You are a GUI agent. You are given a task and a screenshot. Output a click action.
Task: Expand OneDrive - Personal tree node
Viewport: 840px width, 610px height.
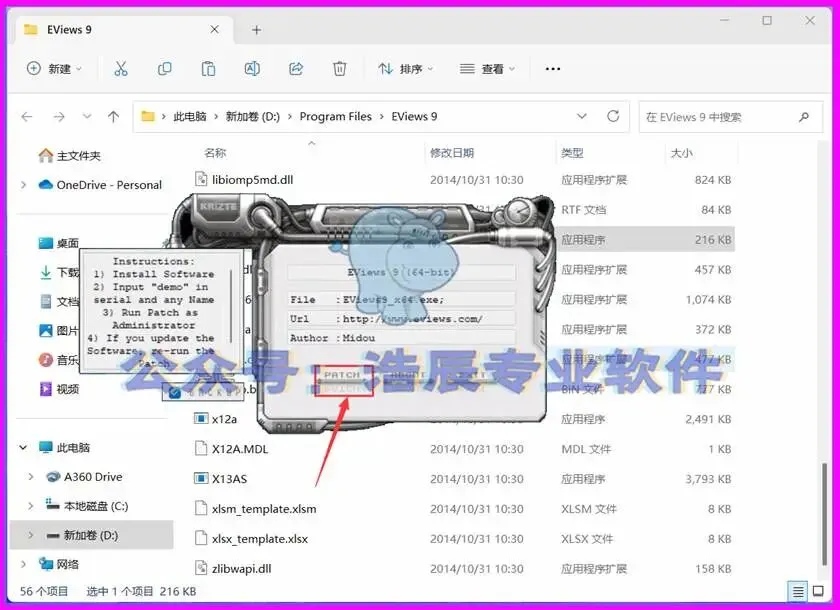23,185
